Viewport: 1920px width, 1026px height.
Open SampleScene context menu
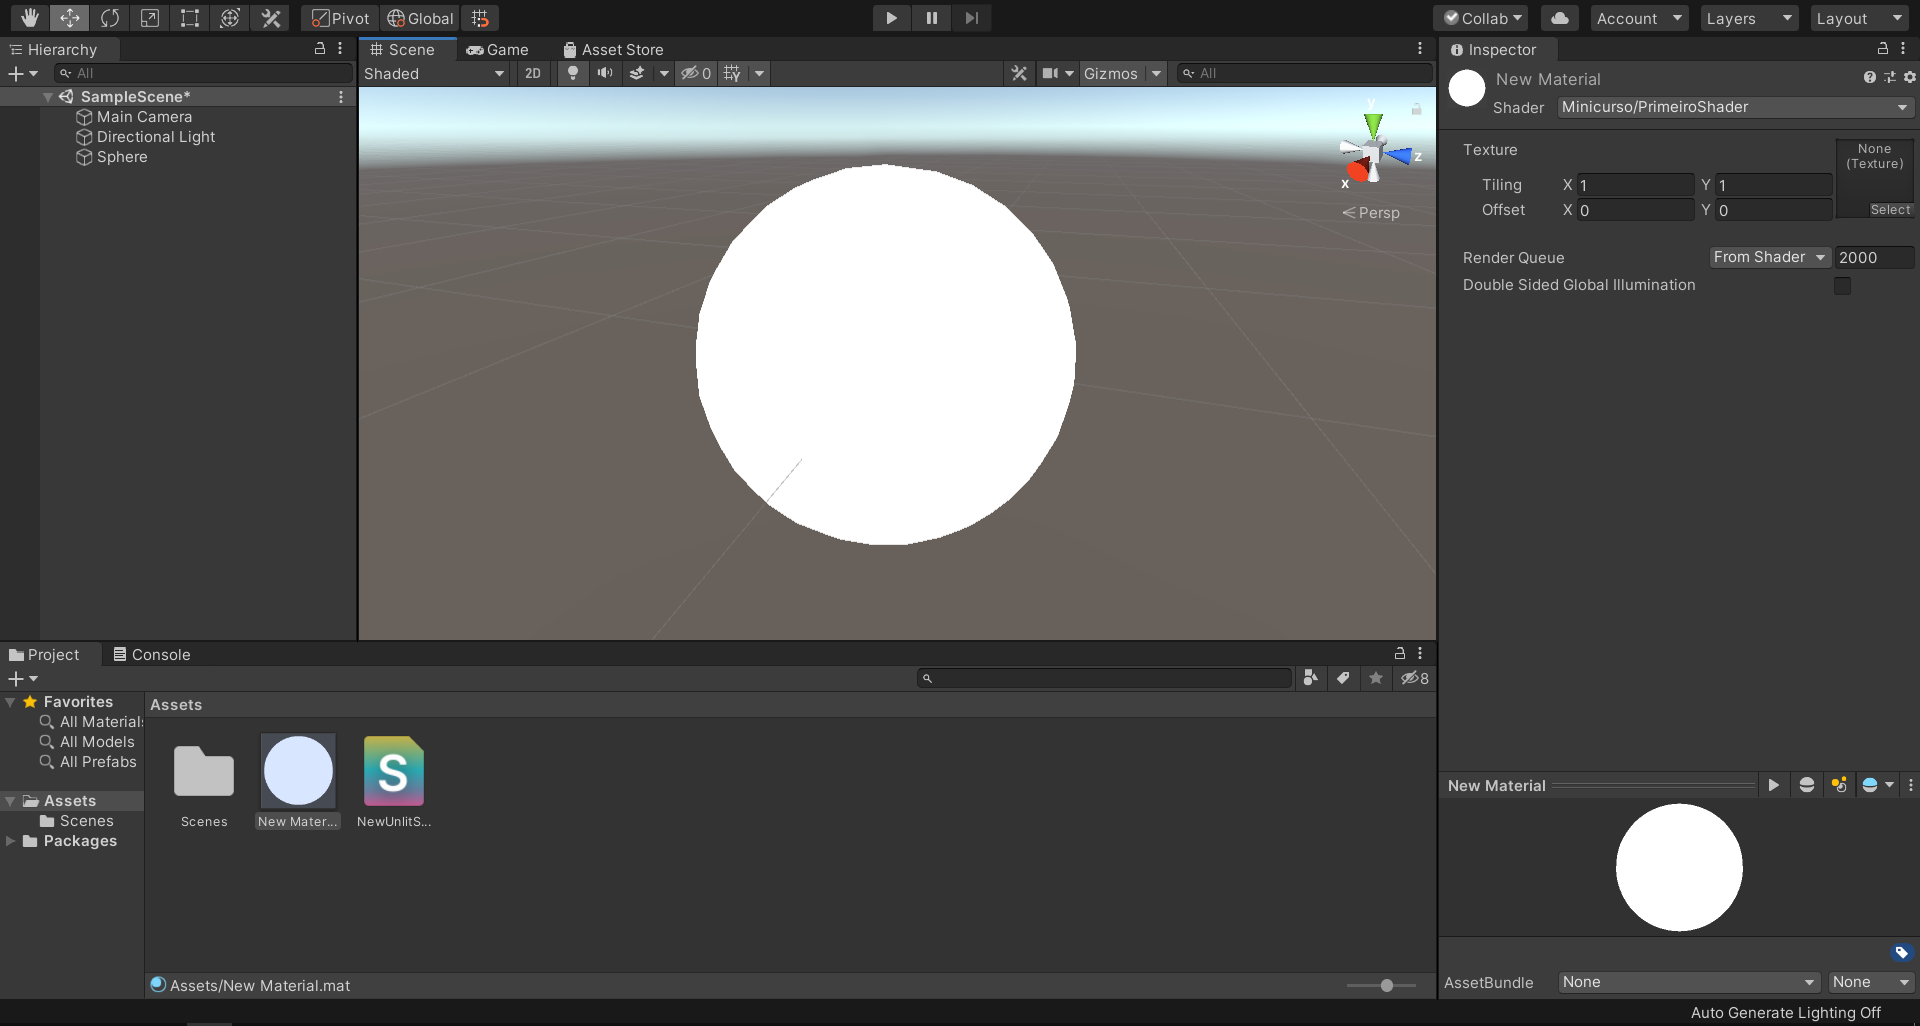click(341, 97)
